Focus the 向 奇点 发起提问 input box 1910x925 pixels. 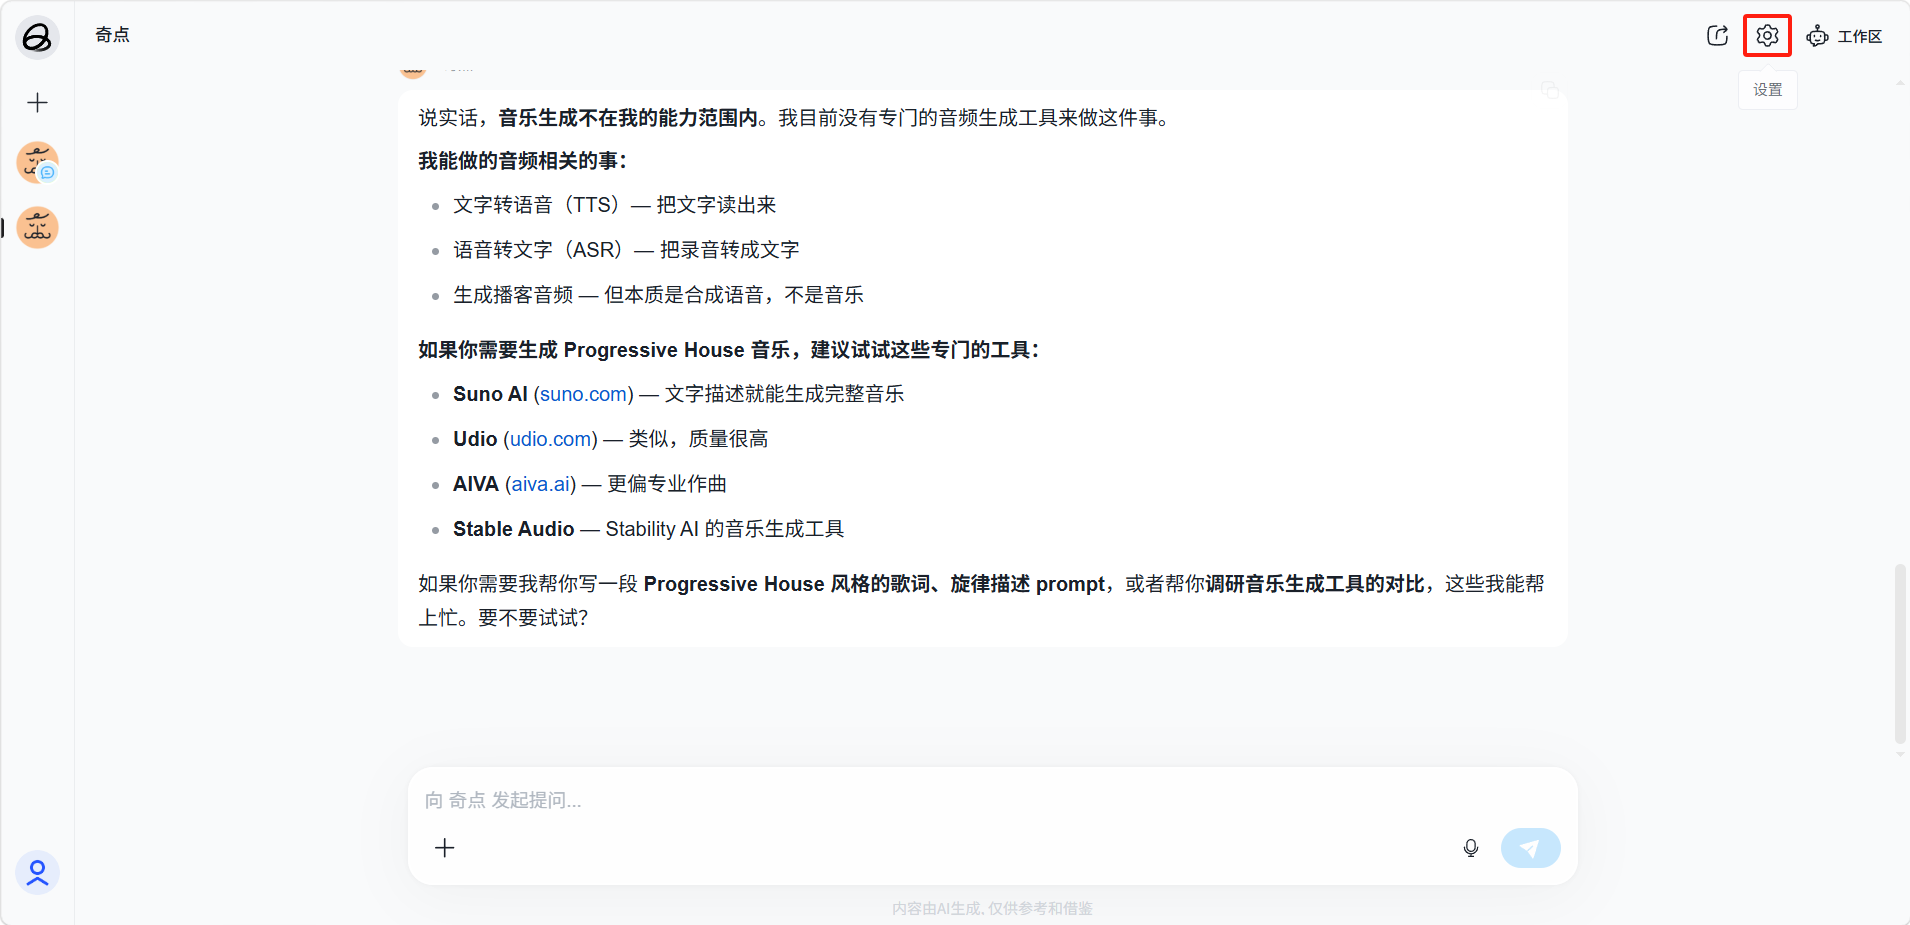(992, 800)
